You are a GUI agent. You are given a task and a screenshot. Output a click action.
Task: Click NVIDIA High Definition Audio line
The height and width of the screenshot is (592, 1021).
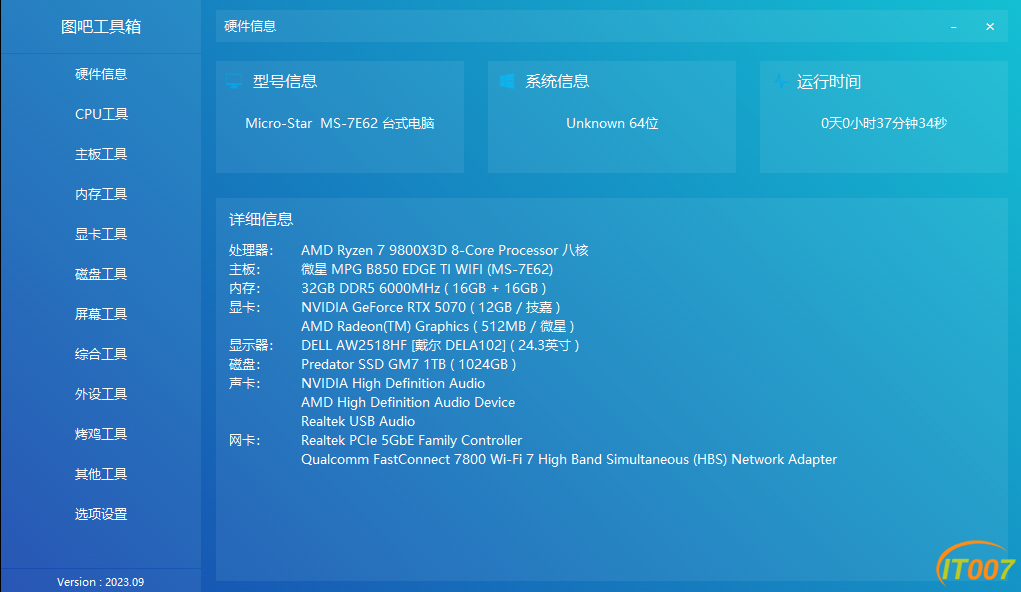tap(393, 383)
